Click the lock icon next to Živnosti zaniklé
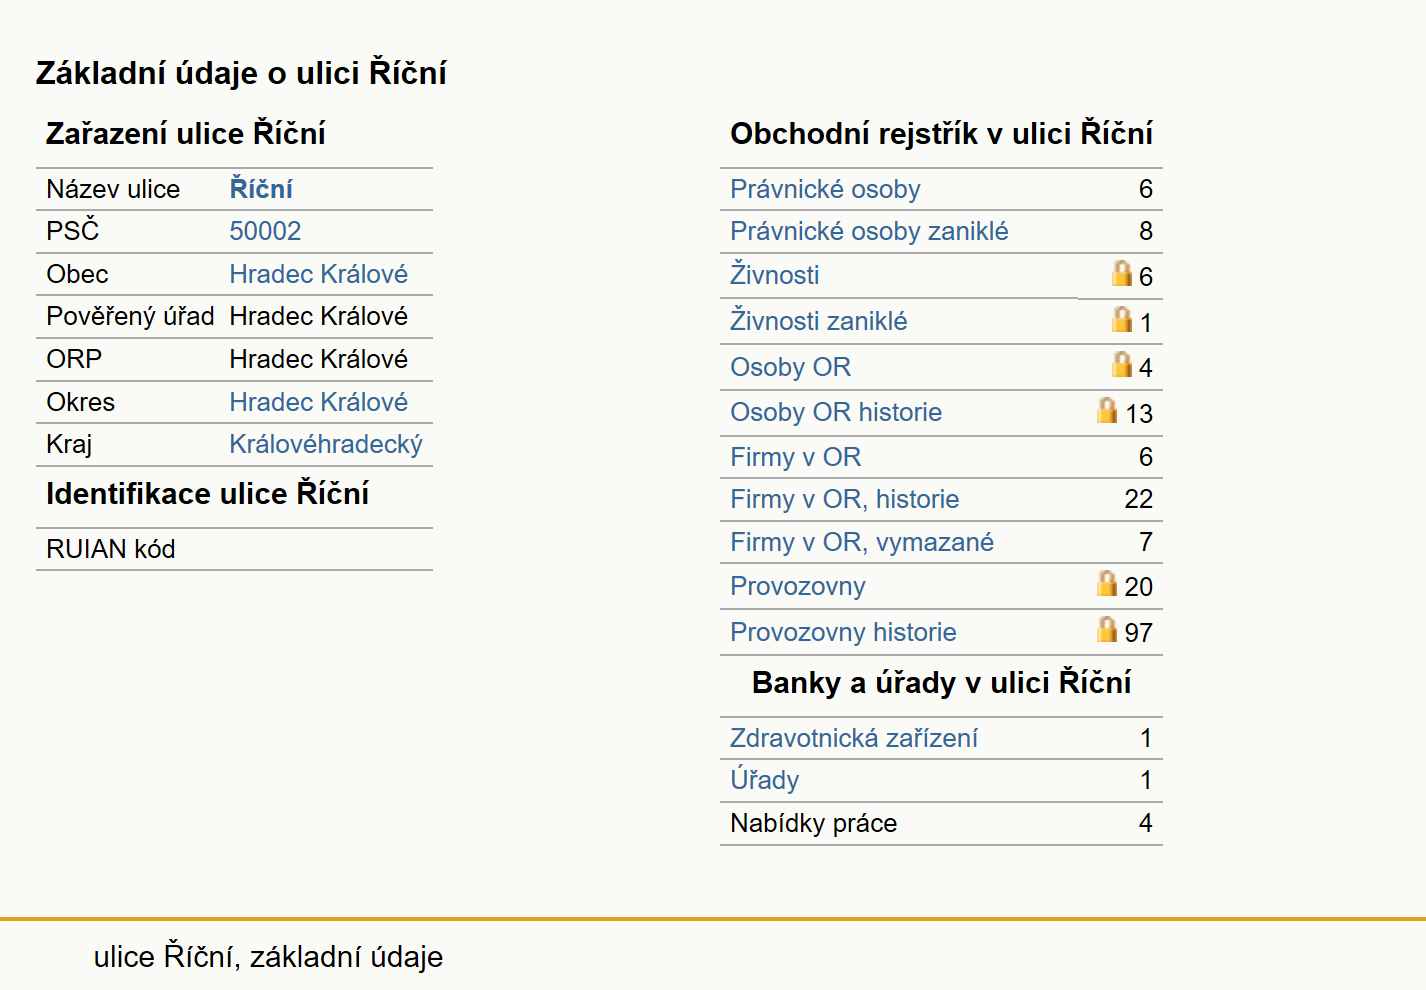 pos(1122,319)
